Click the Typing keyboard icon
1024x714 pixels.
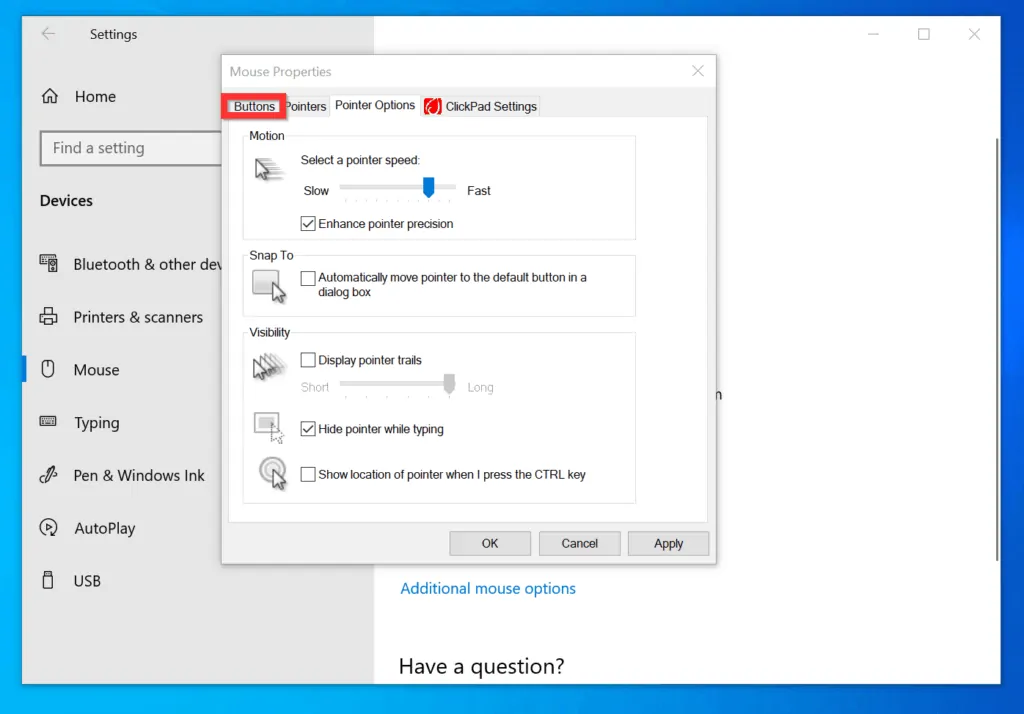coord(49,422)
